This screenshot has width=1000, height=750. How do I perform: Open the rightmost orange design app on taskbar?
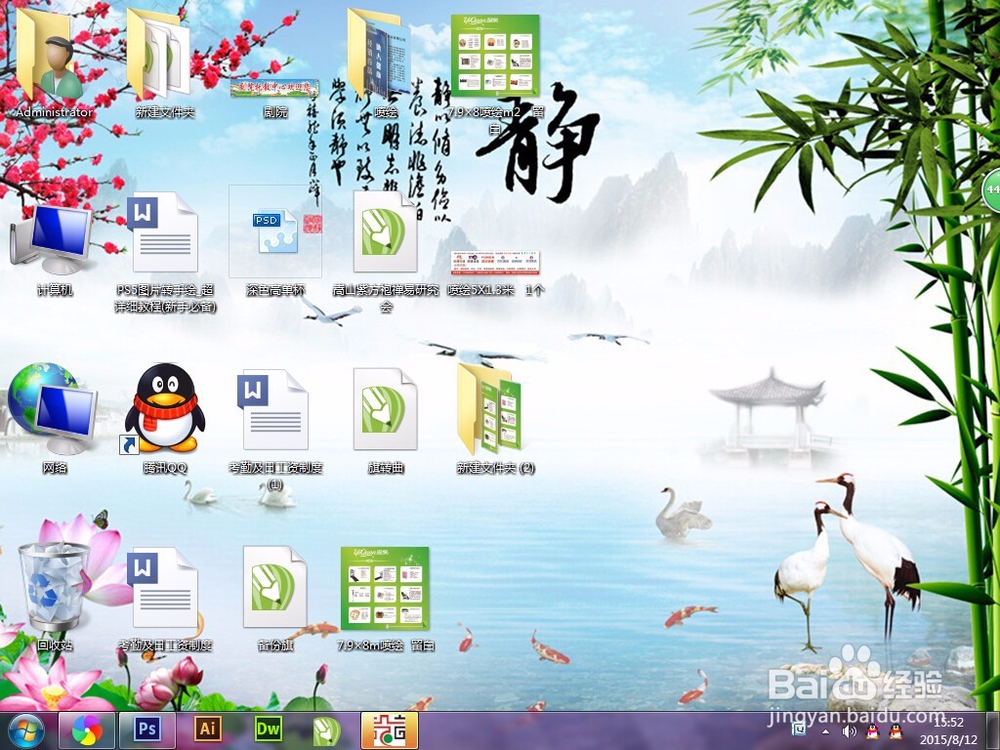pos(388,730)
